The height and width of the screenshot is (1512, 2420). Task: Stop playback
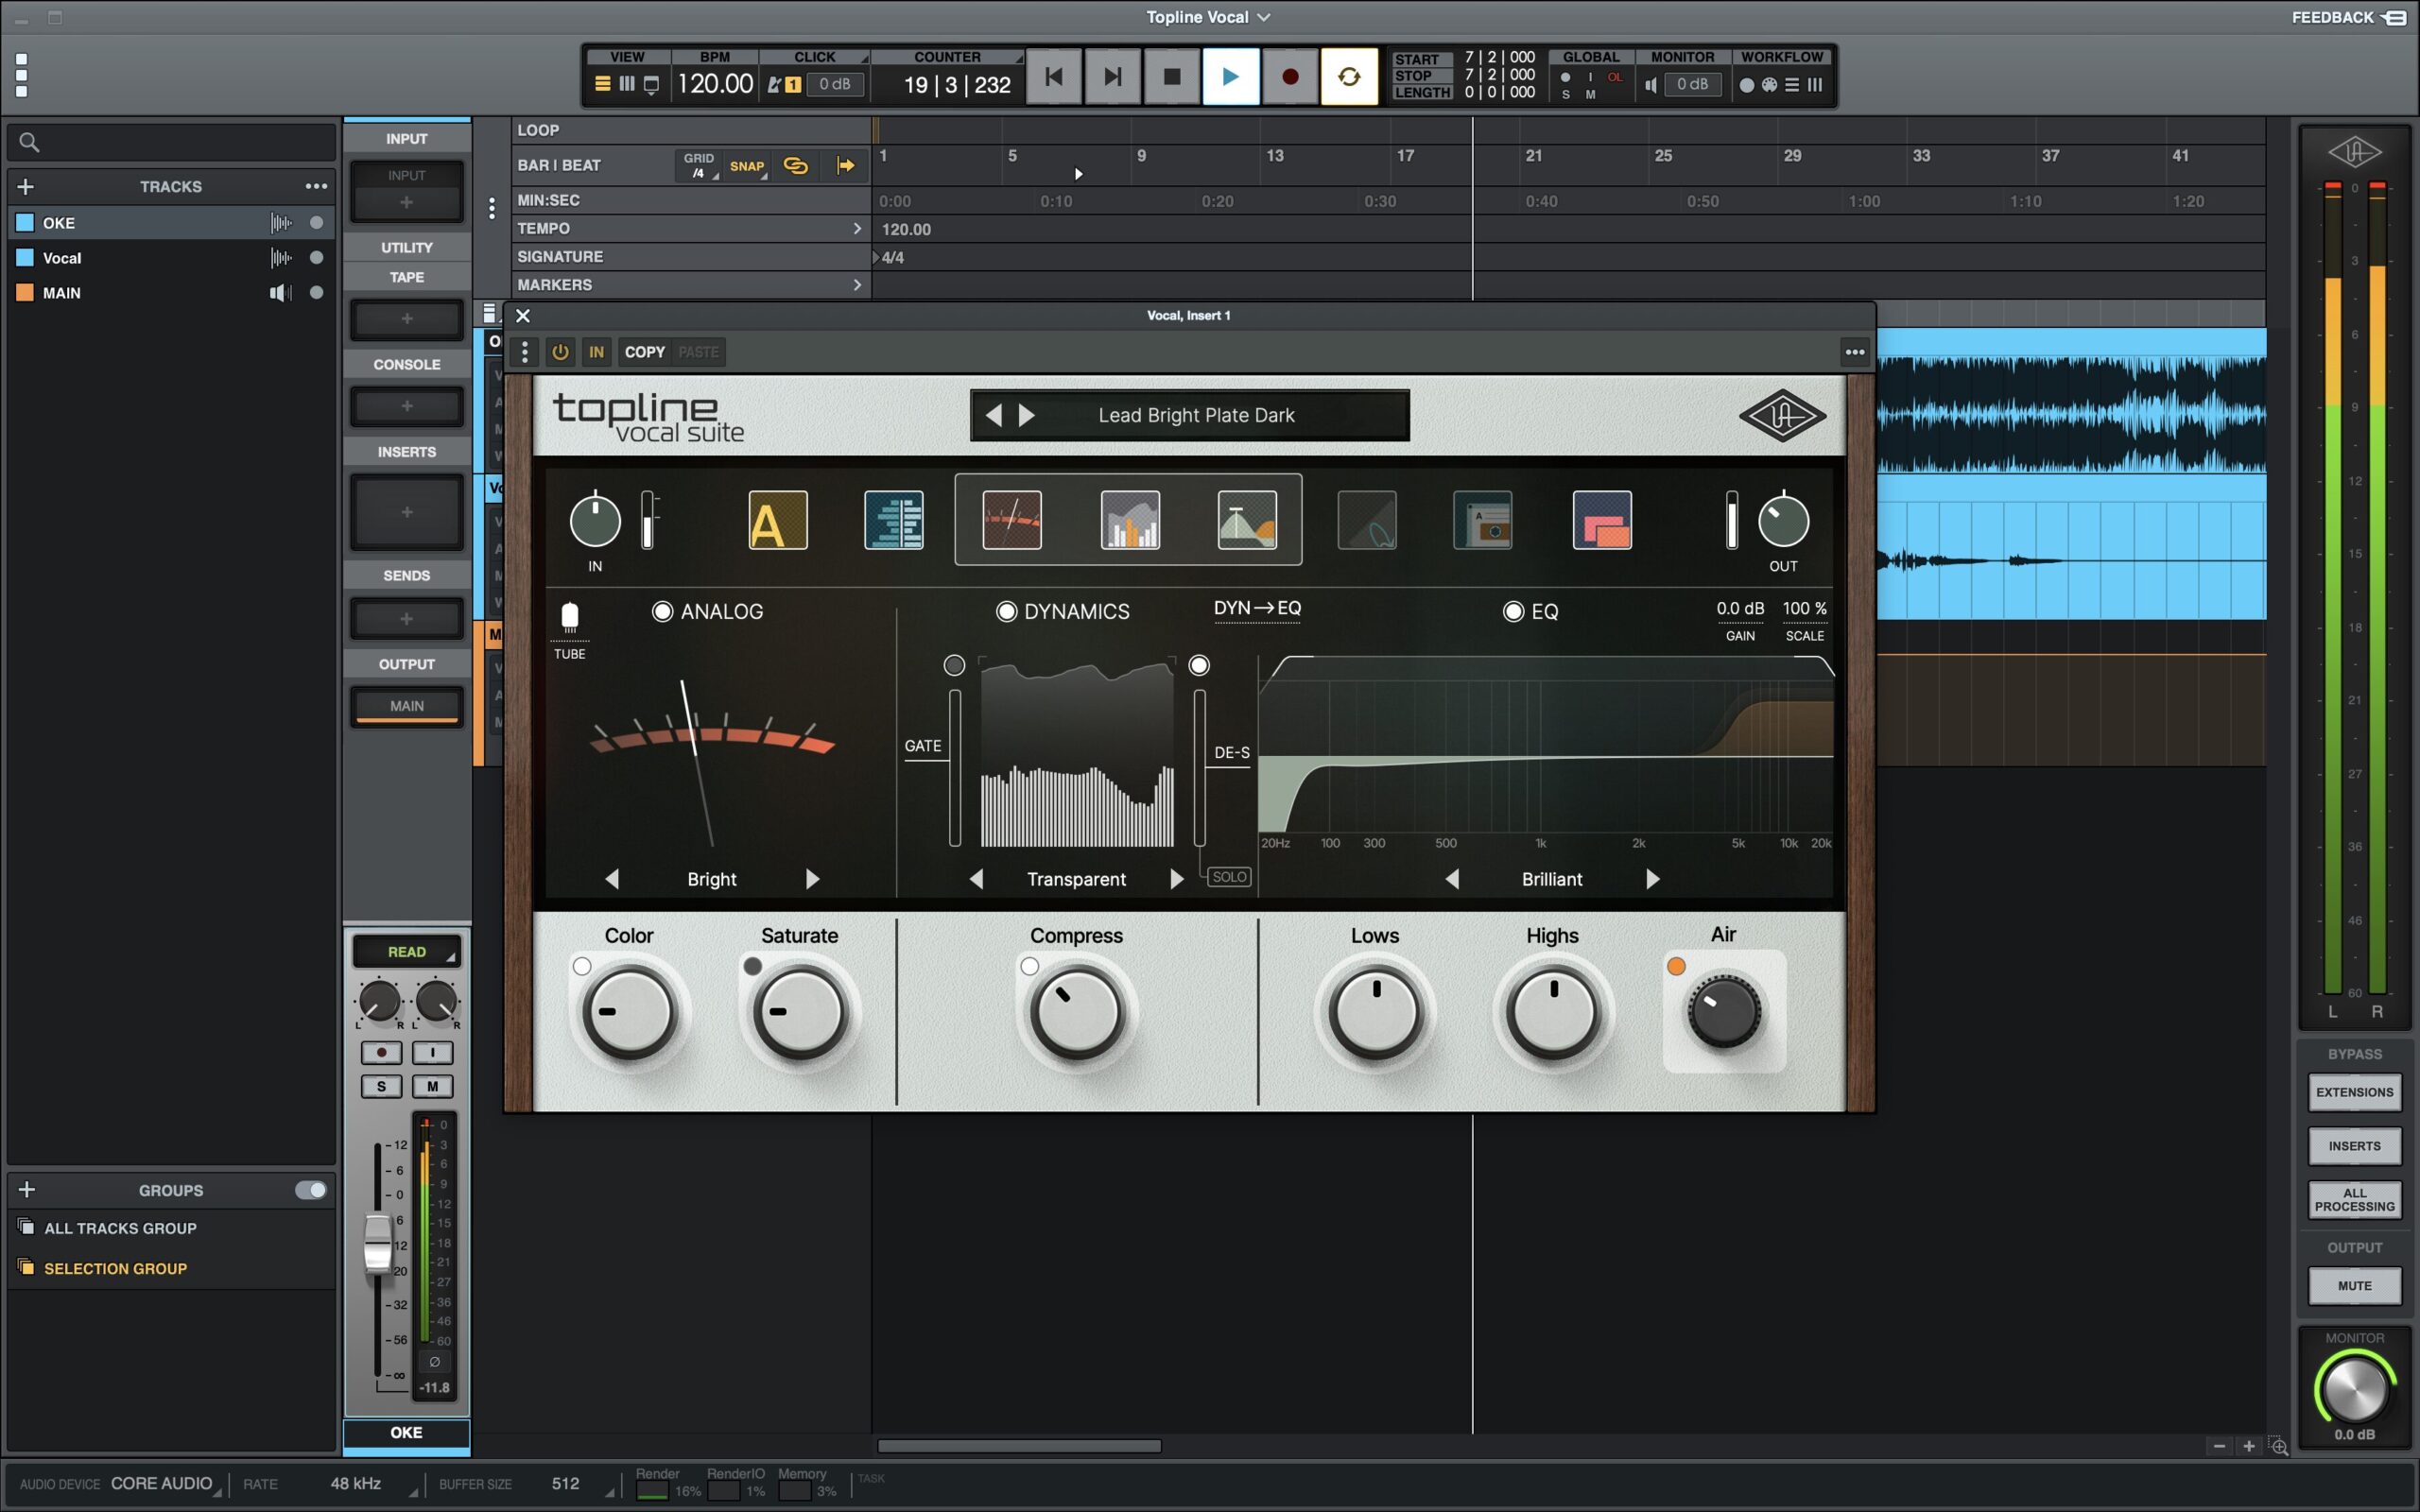pos(1172,77)
